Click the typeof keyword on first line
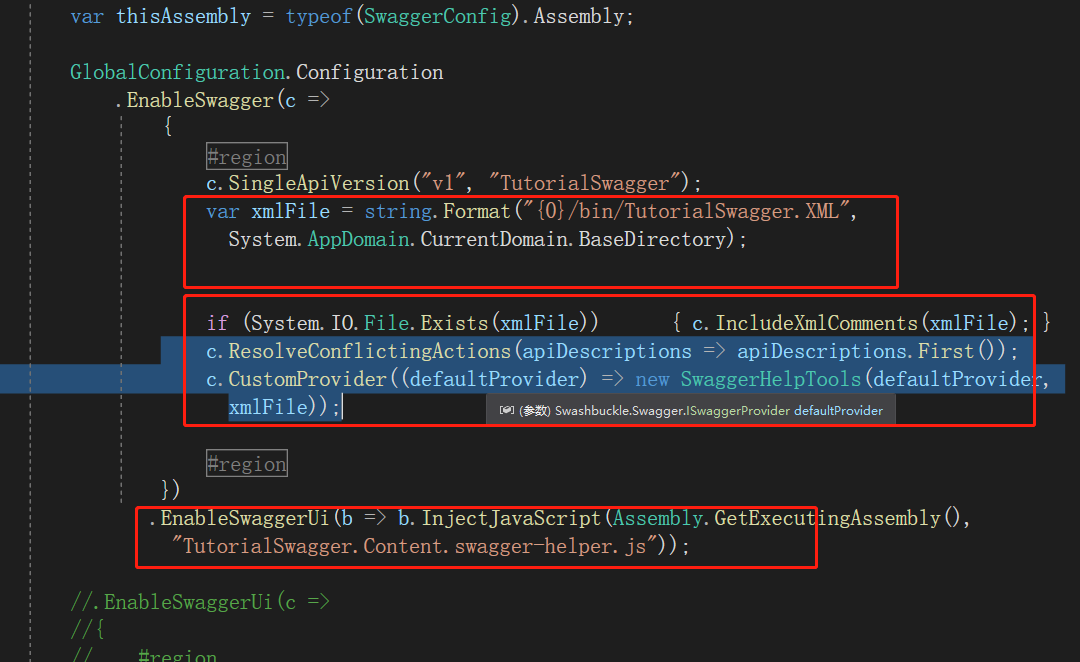This screenshot has height=662, width=1080. pyautogui.click(x=317, y=15)
